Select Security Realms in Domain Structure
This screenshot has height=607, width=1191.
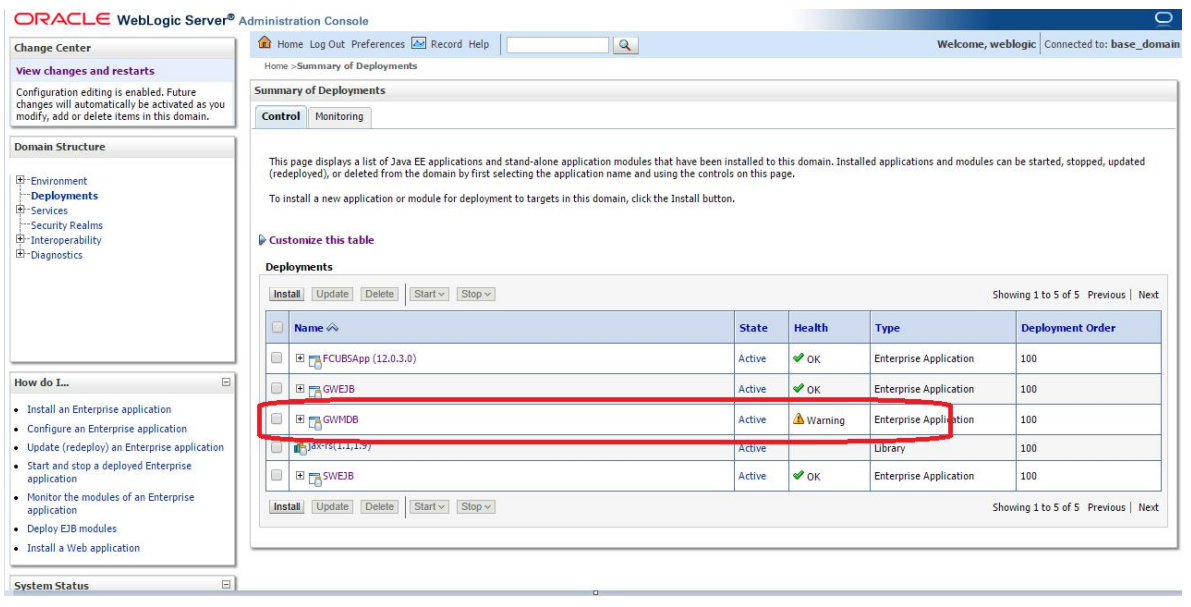[67, 226]
